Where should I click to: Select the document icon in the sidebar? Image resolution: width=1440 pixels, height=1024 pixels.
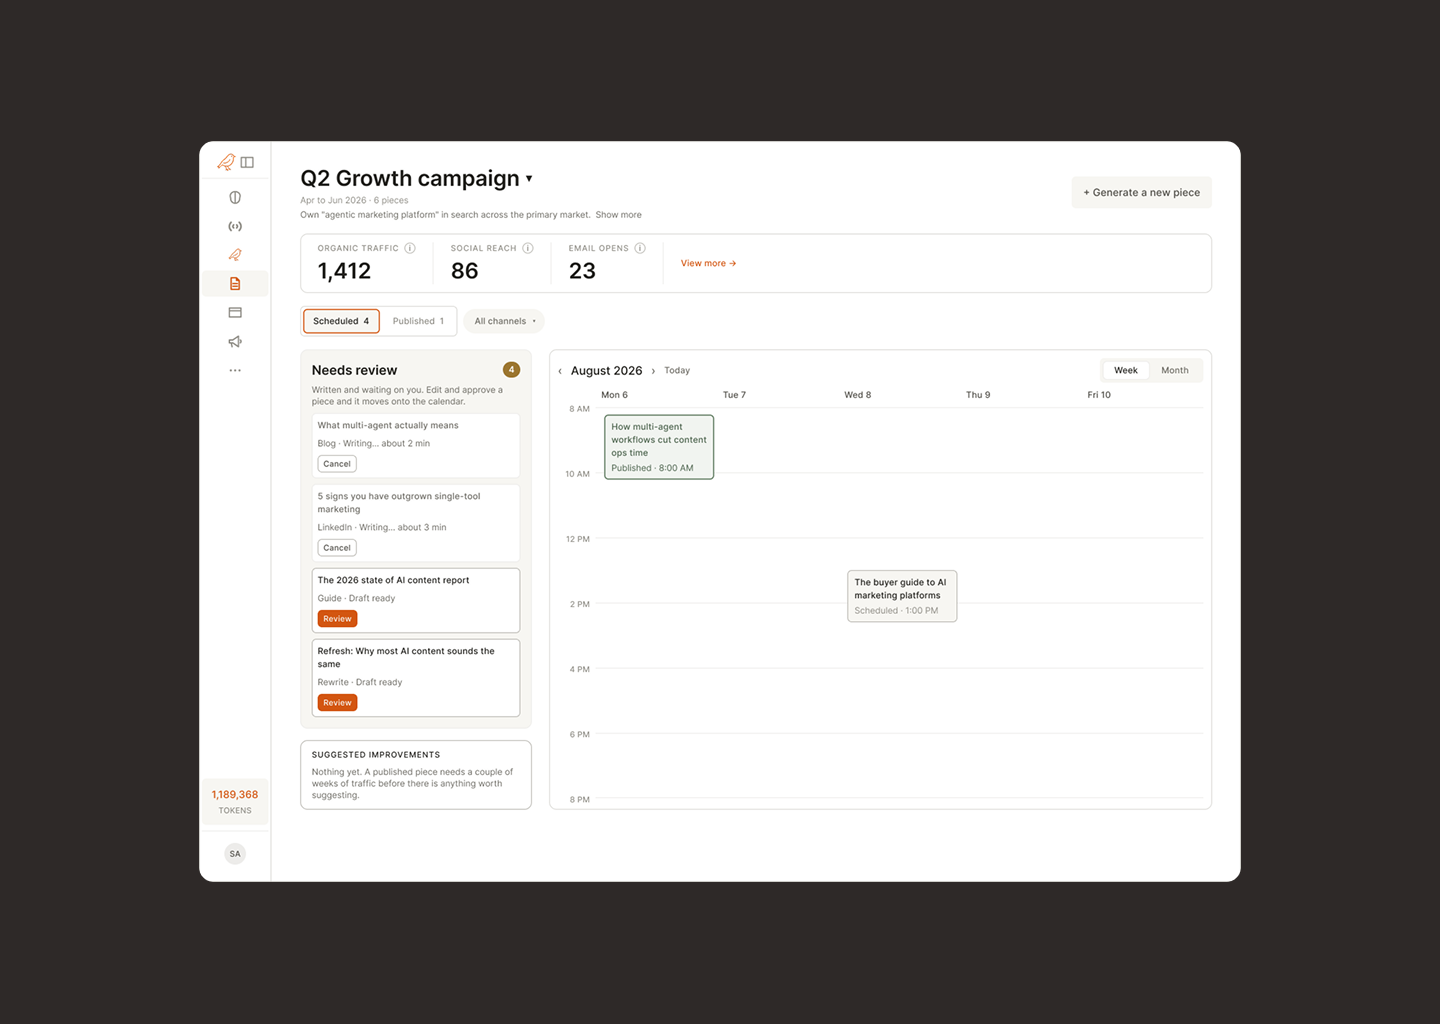pos(235,284)
